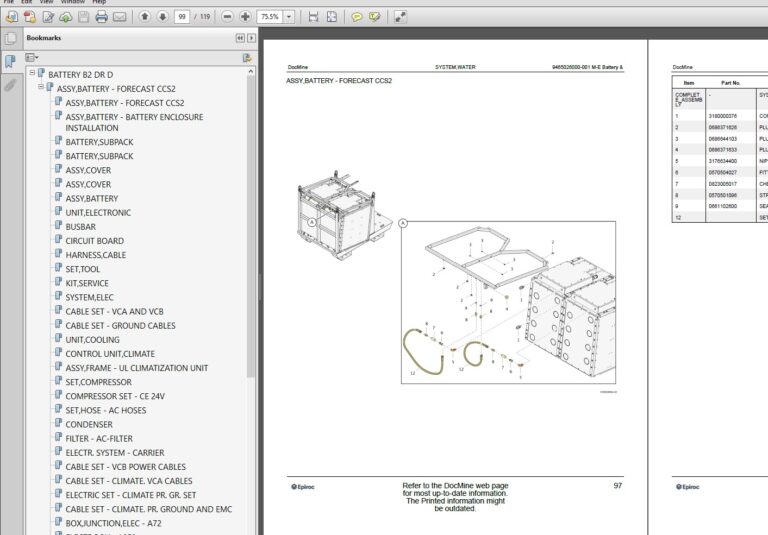
Task: Open the bookmarks options menu dropdown
Action: tap(32, 58)
